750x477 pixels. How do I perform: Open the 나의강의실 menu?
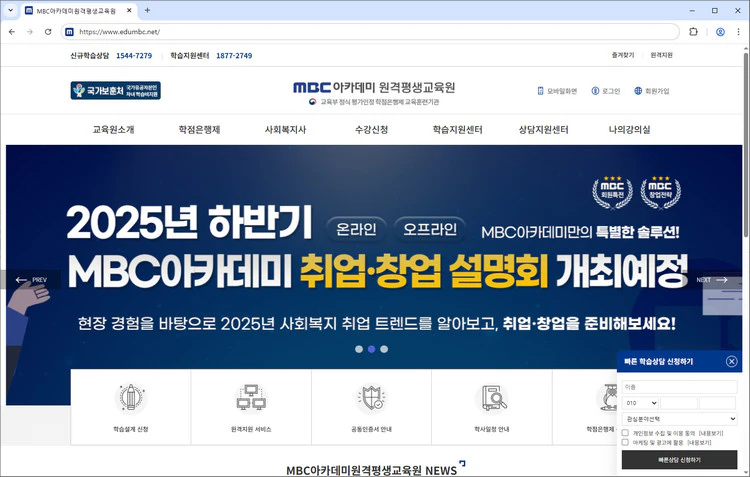(x=629, y=129)
